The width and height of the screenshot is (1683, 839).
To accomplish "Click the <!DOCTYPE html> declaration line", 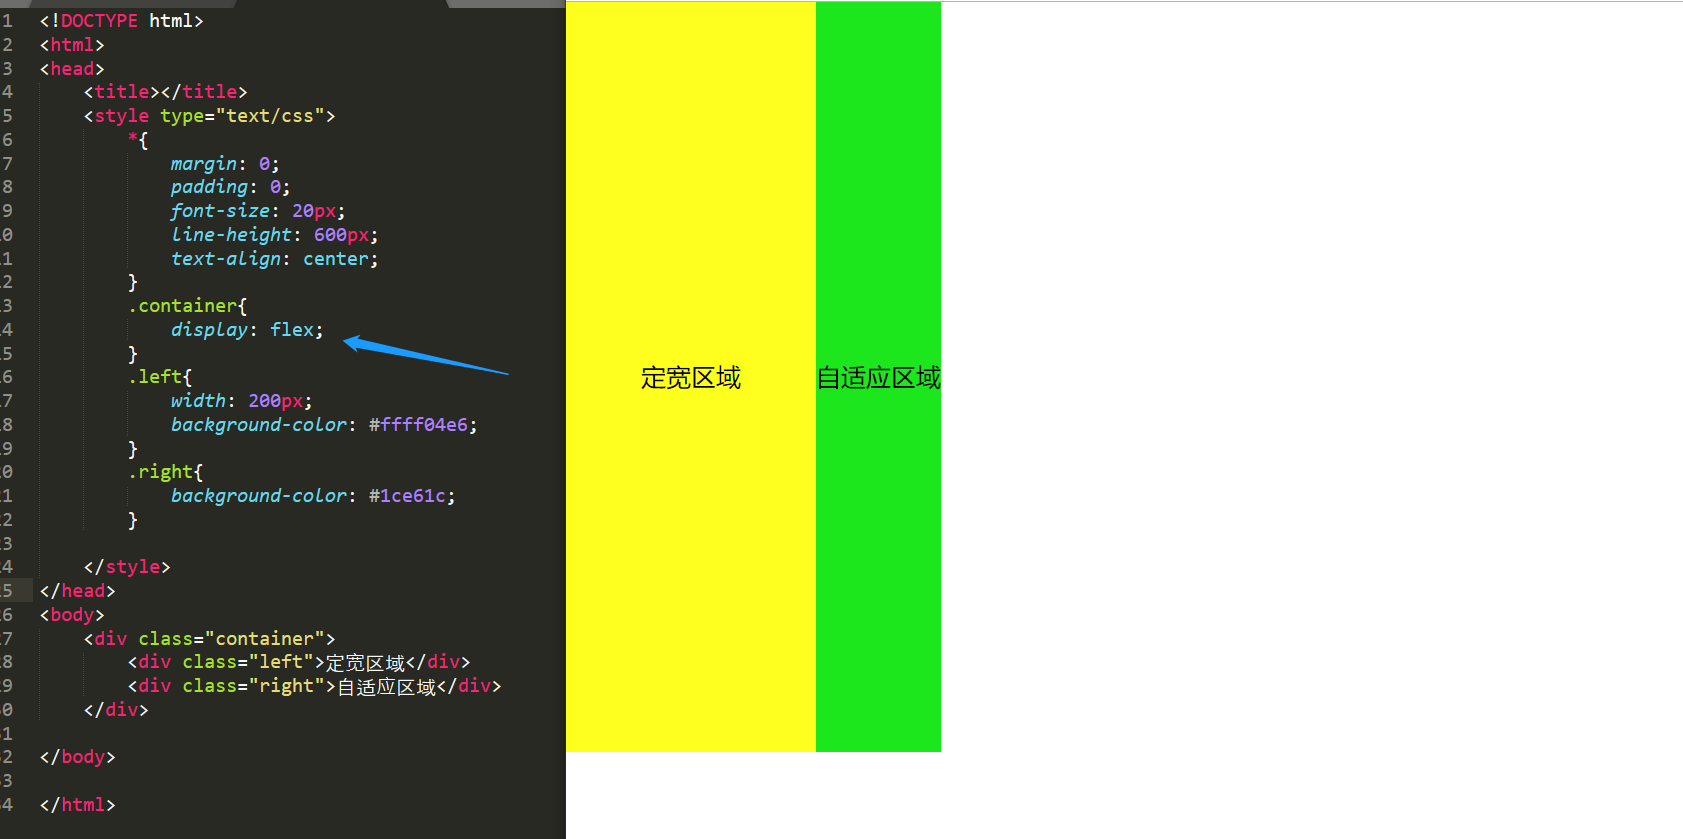I will point(121,21).
